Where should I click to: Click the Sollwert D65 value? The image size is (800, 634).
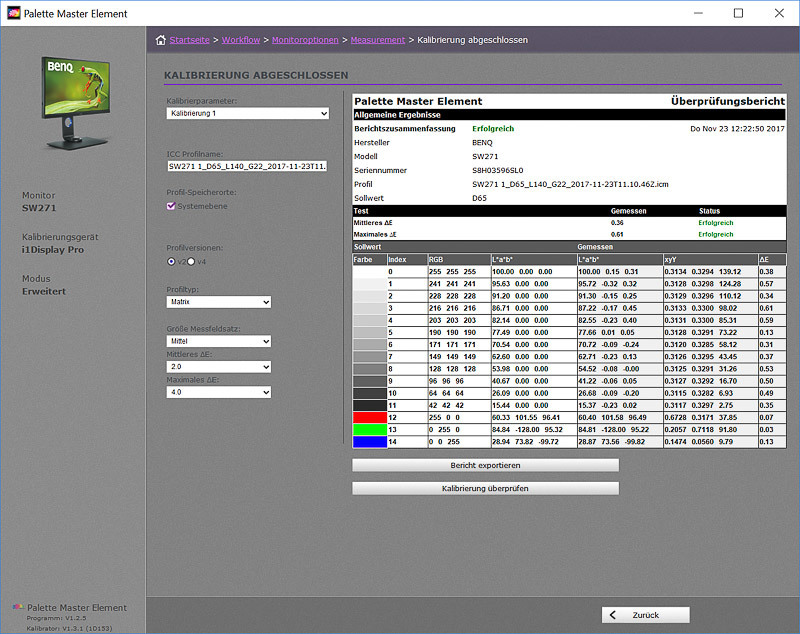(479, 198)
